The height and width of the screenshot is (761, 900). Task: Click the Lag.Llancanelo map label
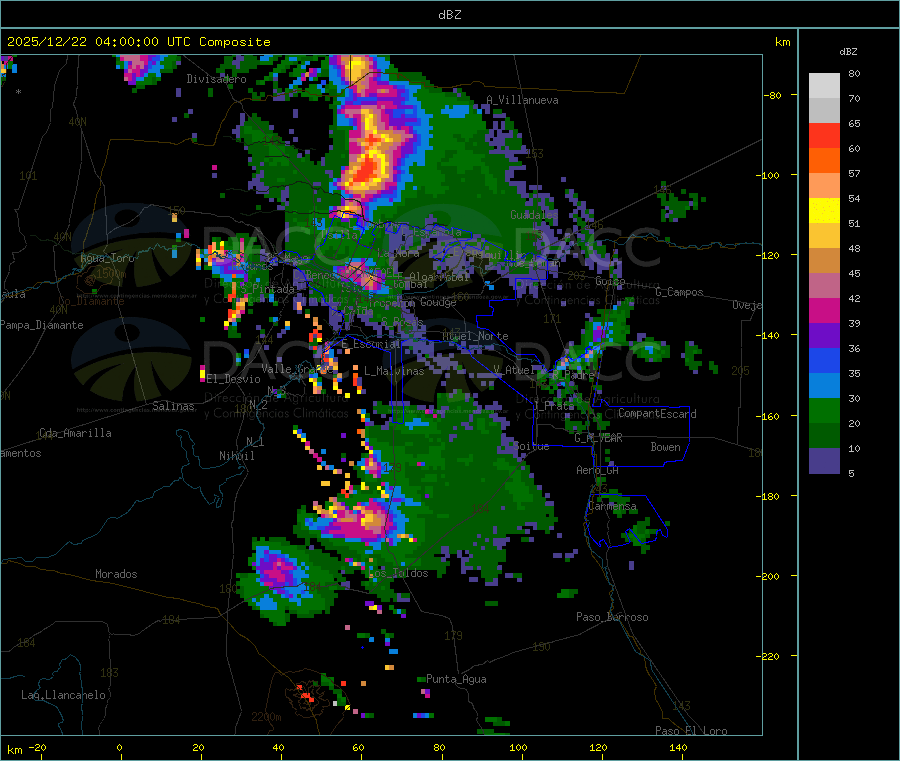pyautogui.click(x=64, y=695)
